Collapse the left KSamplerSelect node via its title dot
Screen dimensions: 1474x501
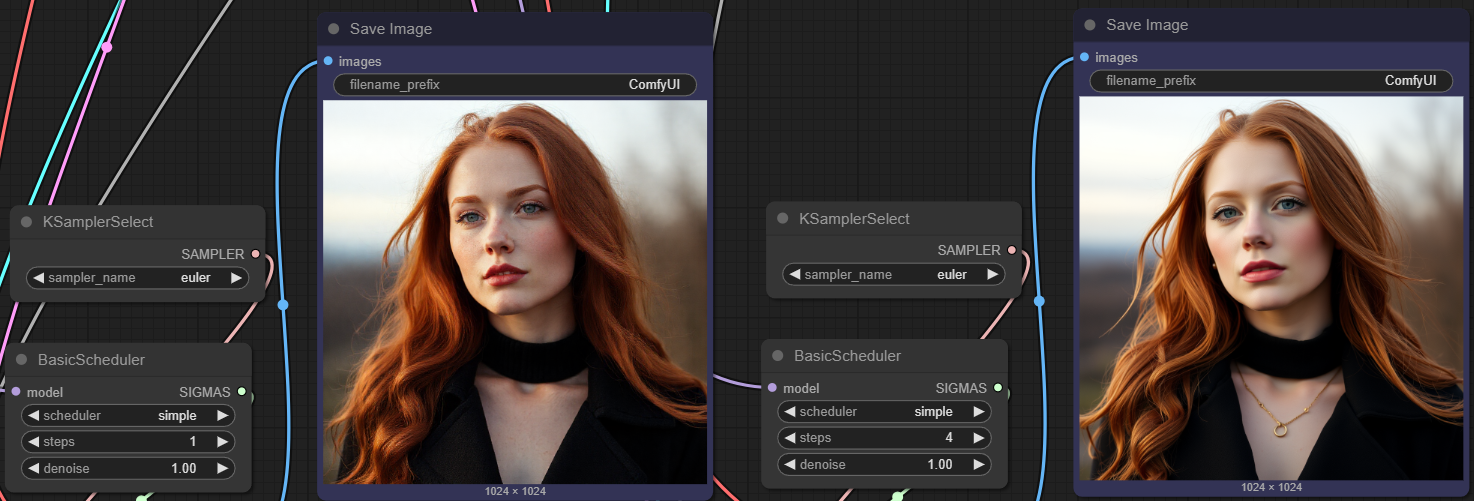point(27,222)
